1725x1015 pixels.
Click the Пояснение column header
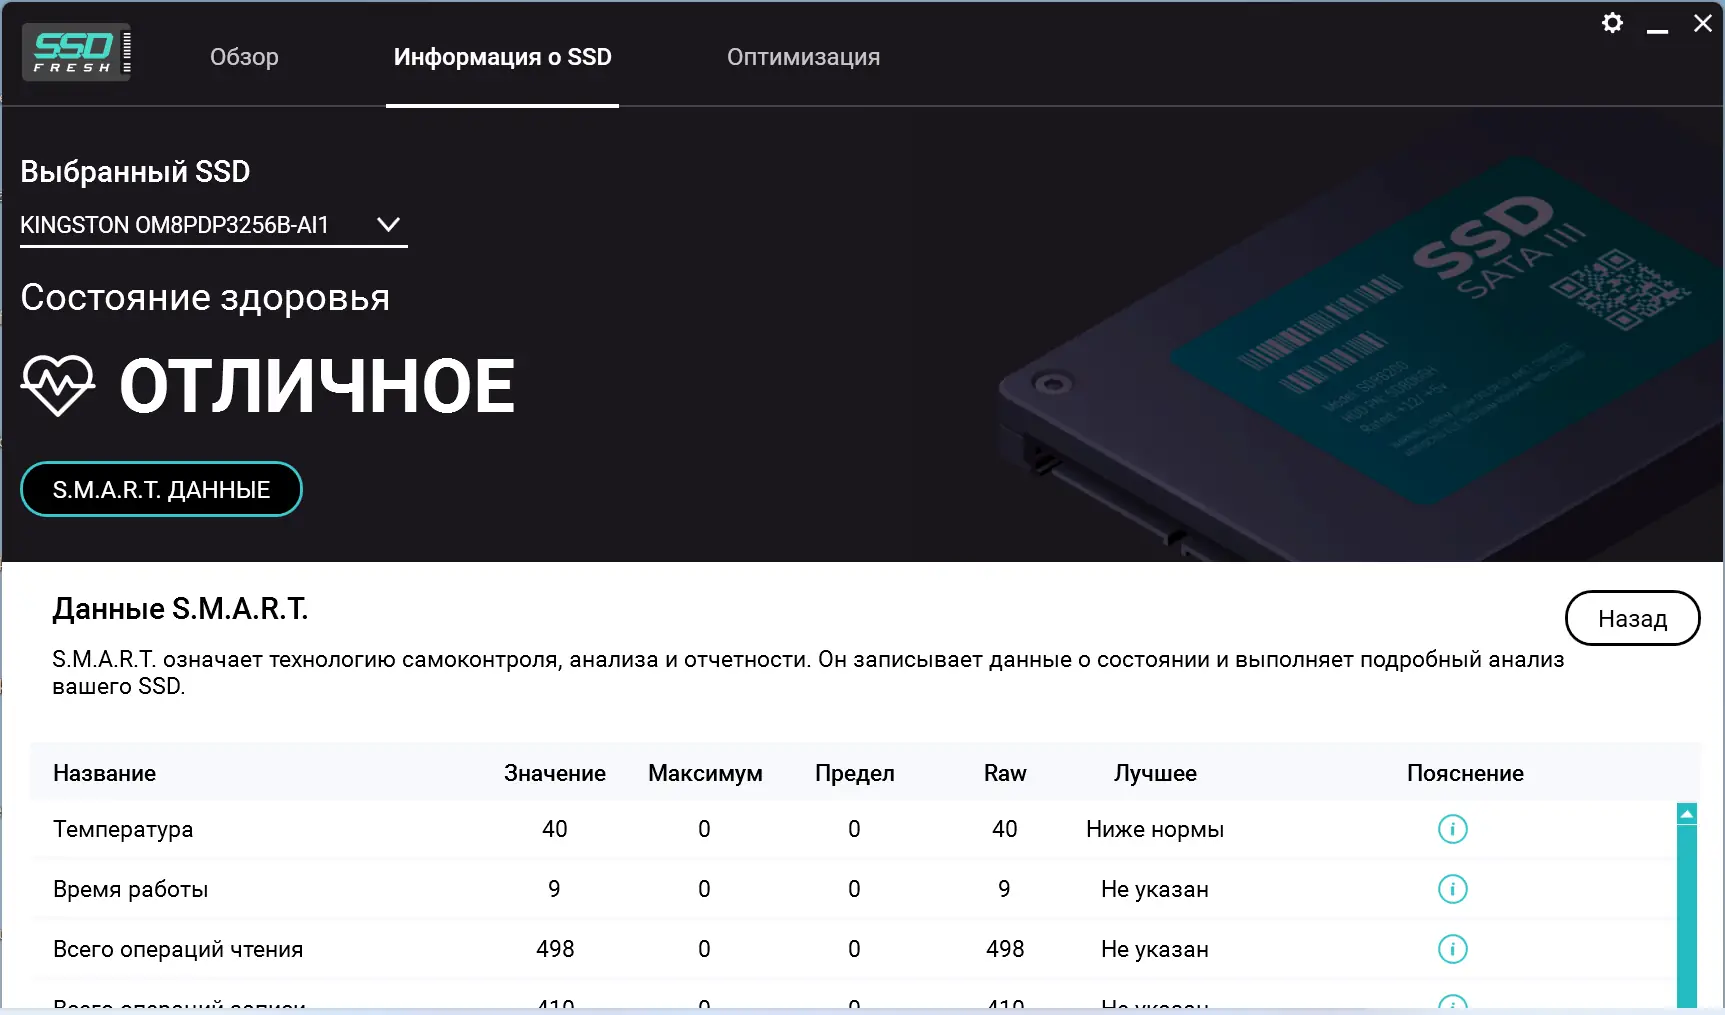(x=1465, y=773)
